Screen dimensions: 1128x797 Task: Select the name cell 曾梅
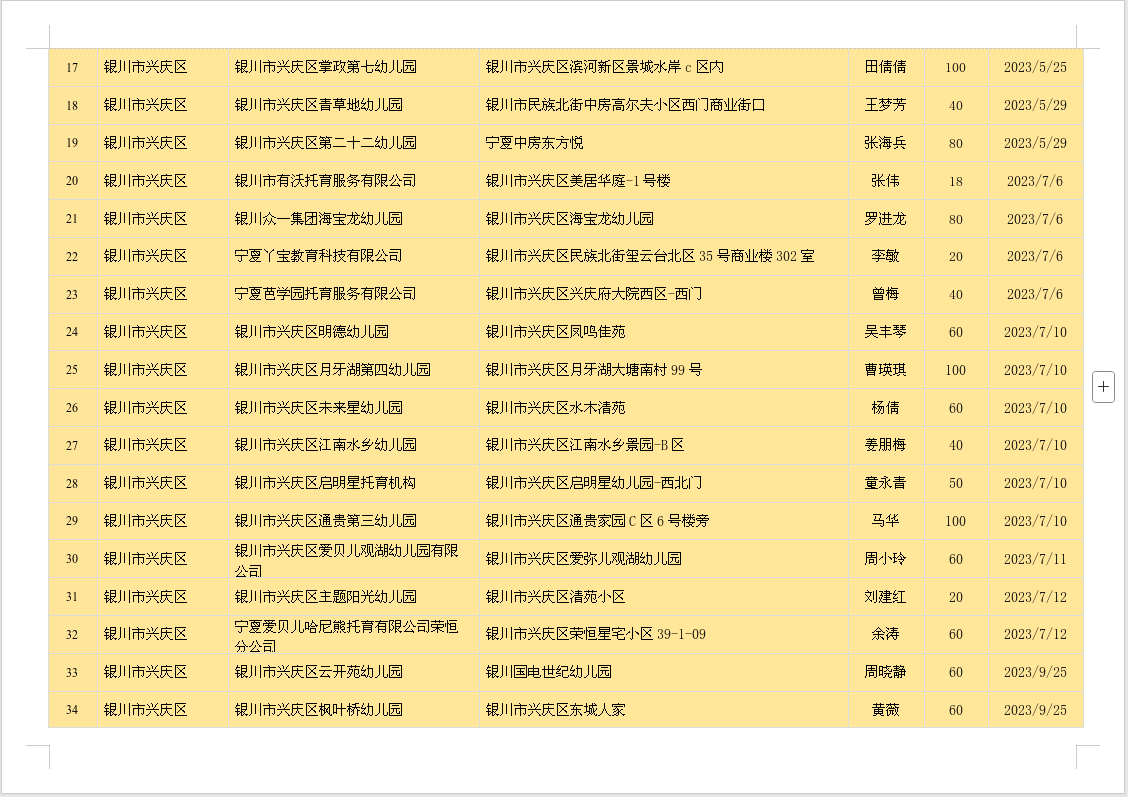[885, 294]
